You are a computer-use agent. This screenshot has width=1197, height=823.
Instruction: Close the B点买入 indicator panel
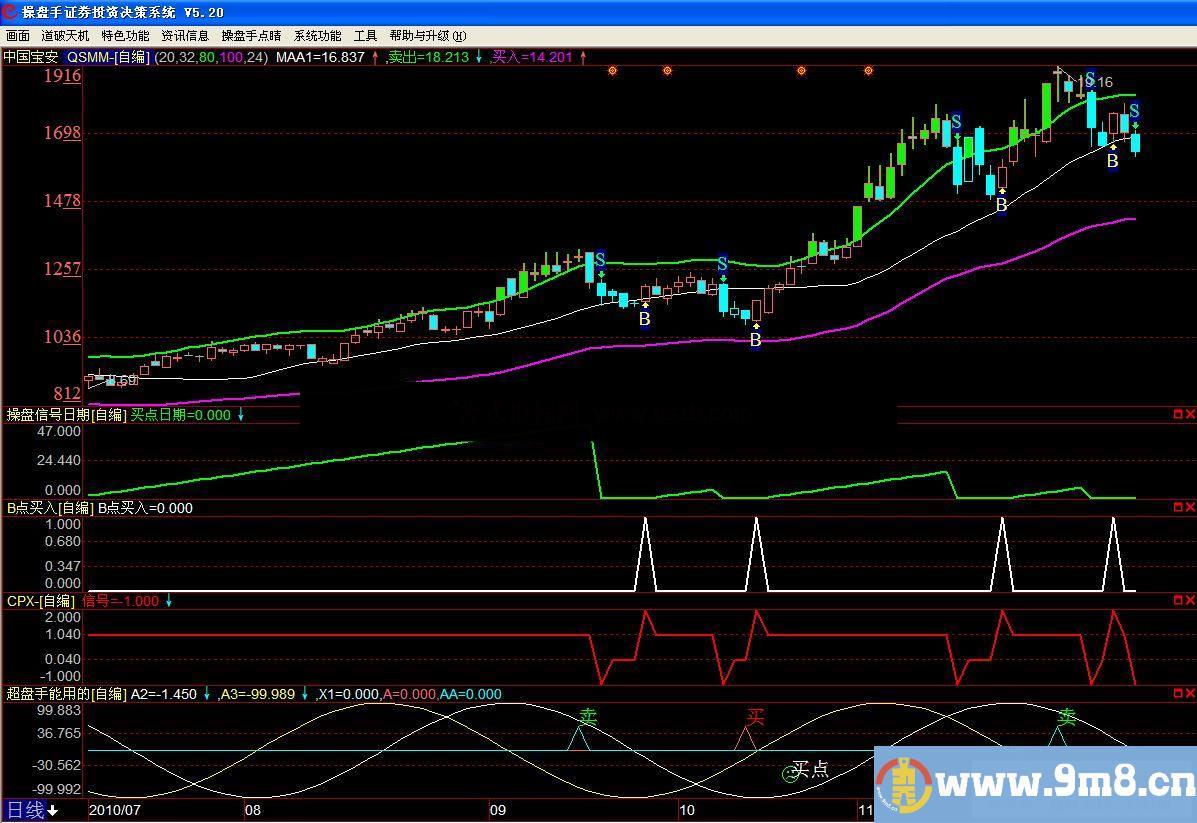[x=1190, y=508]
